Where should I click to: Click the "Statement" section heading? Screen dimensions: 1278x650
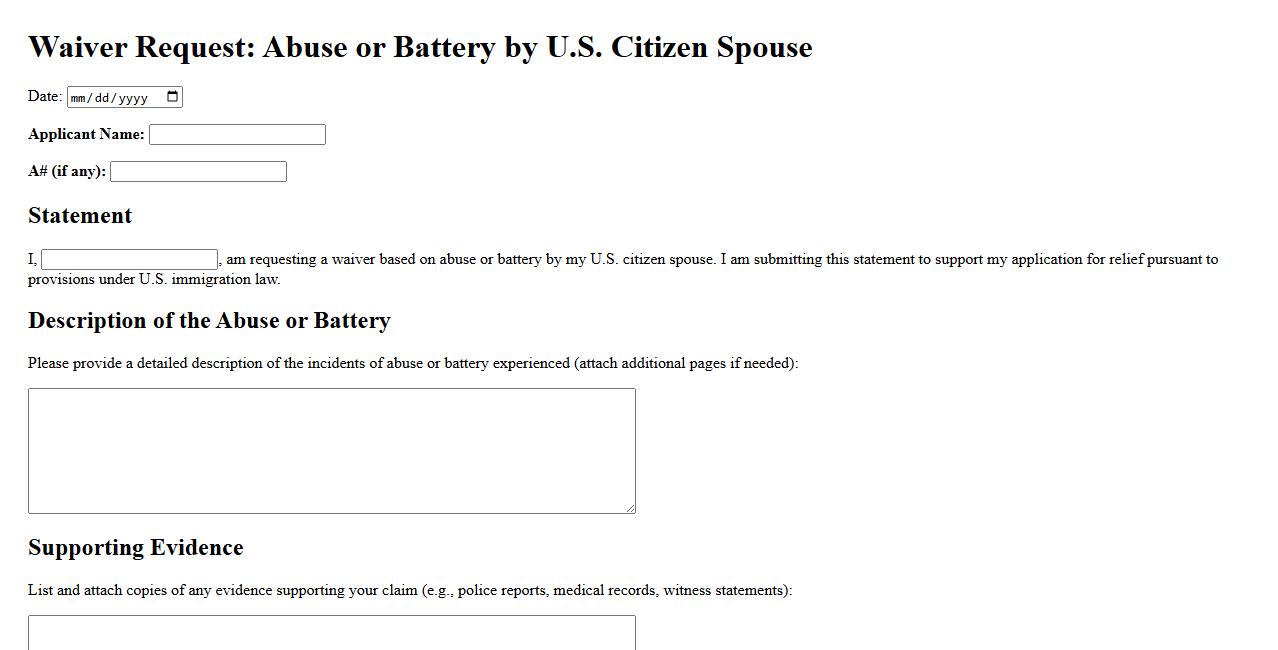pyautogui.click(x=80, y=216)
